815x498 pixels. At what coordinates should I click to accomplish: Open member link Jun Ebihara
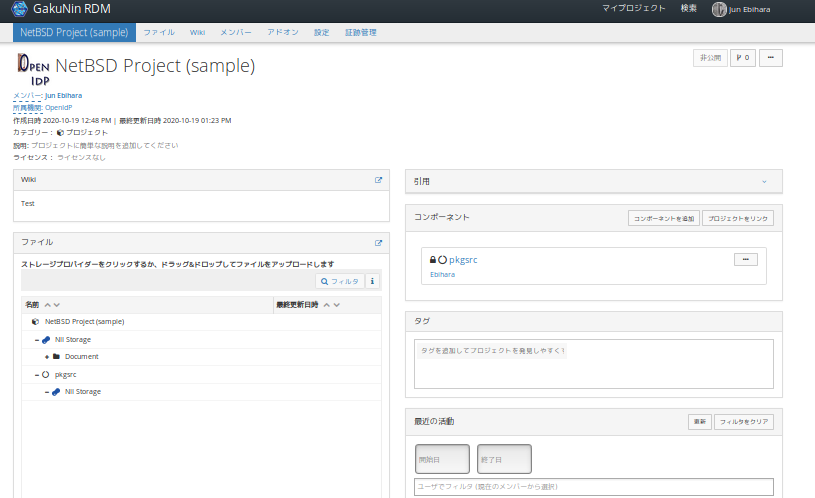63,96
